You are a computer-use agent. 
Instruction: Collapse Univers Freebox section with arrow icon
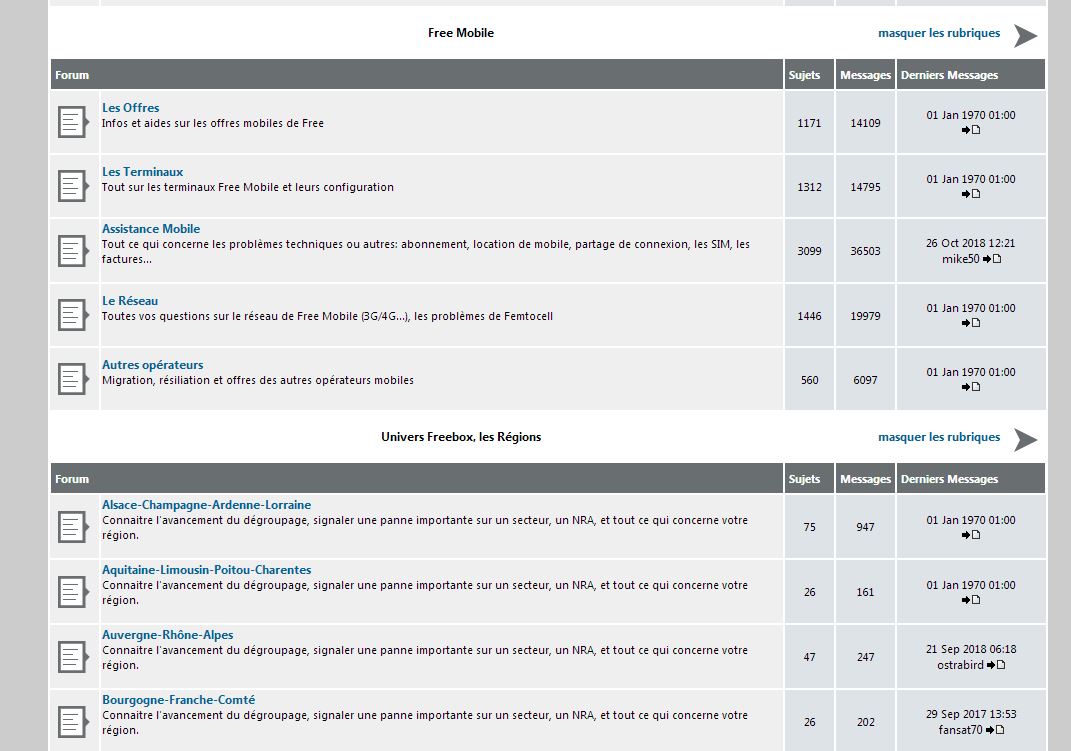pyautogui.click(x=1025, y=440)
